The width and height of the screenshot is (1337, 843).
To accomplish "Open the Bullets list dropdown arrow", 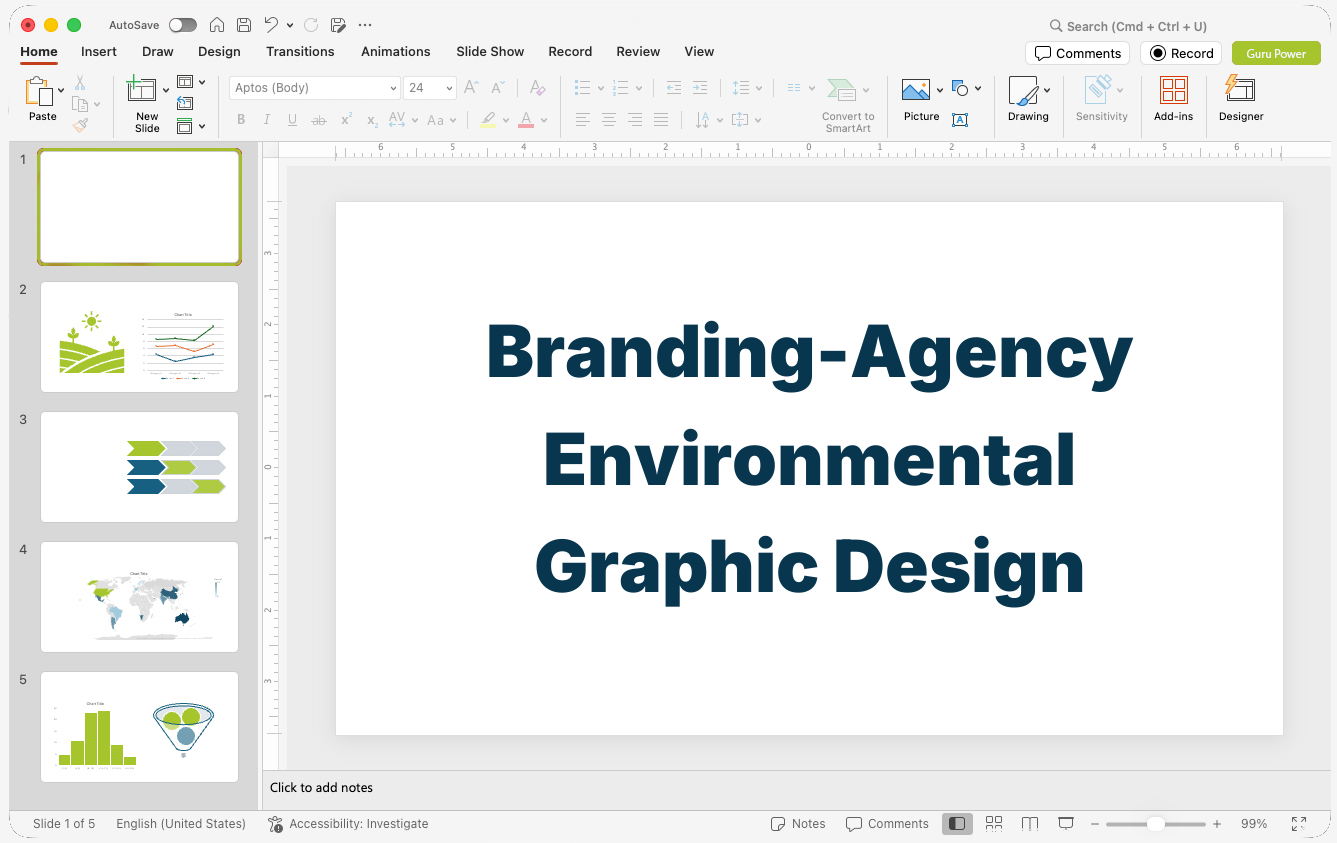I will click(x=601, y=88).
